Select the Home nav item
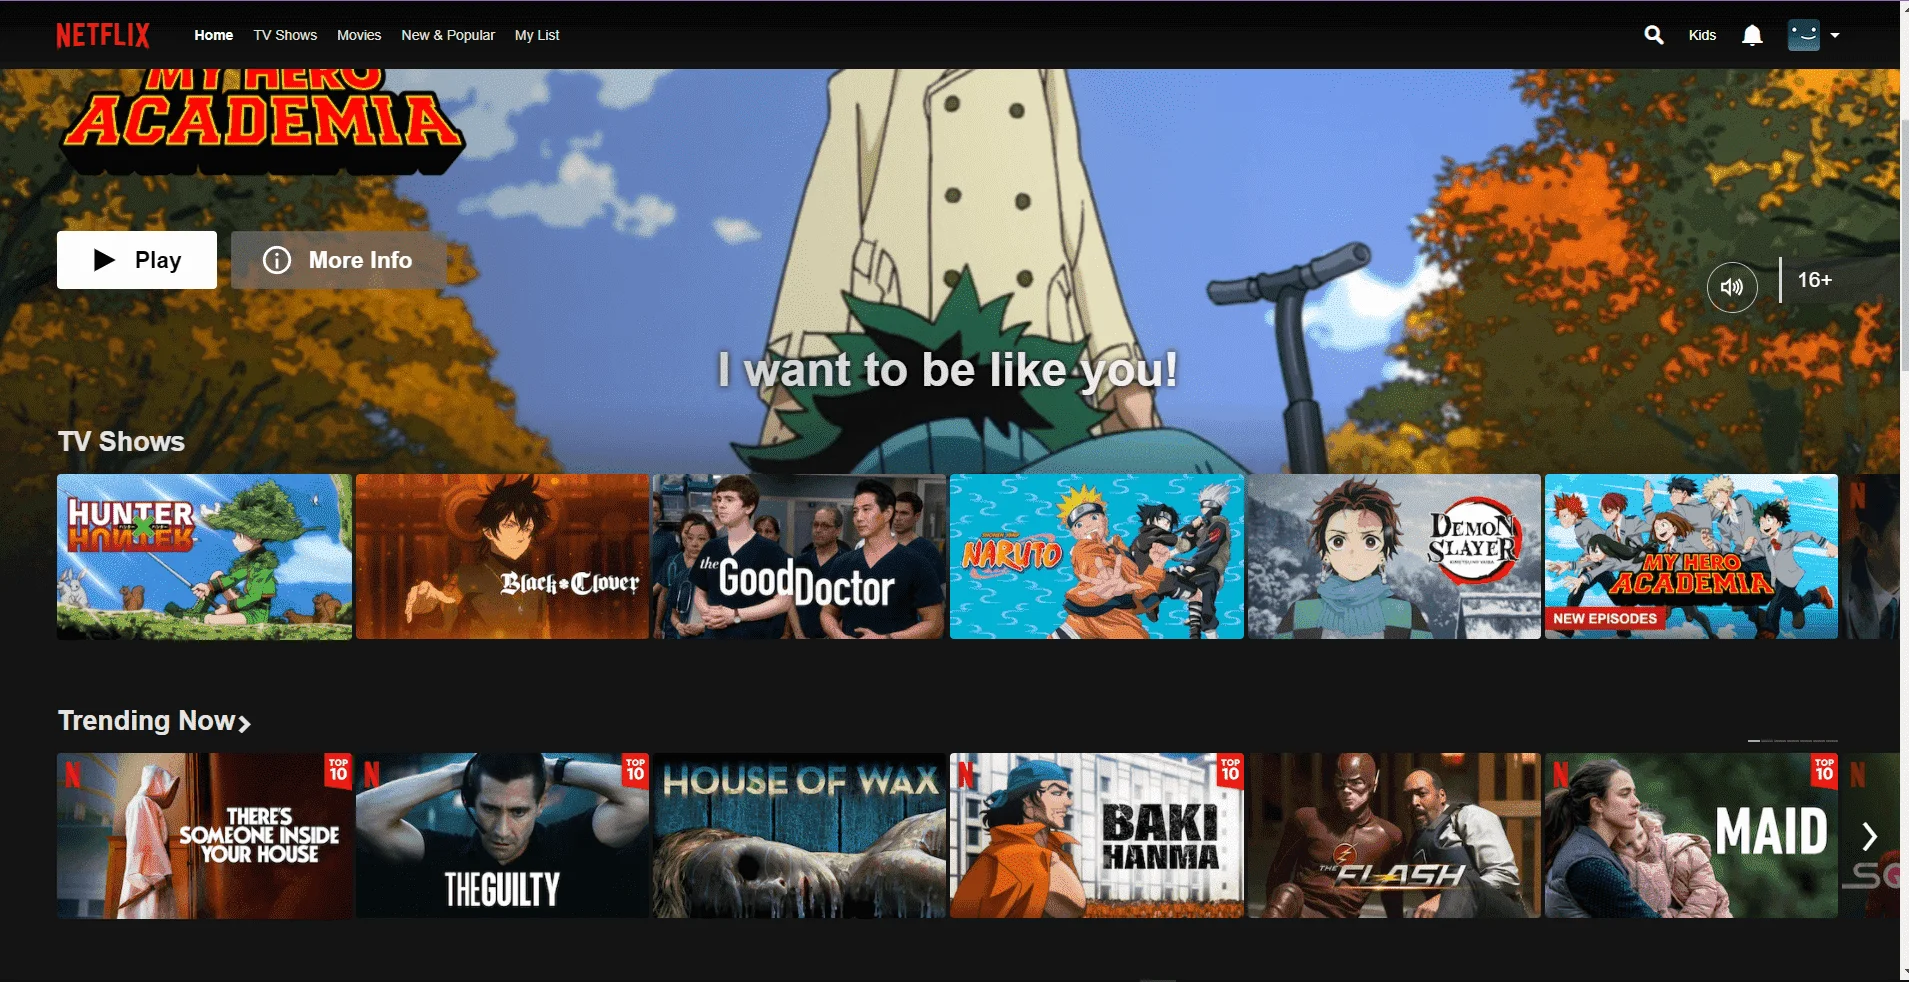This screenshot has width=1909, height=982. 213,35
